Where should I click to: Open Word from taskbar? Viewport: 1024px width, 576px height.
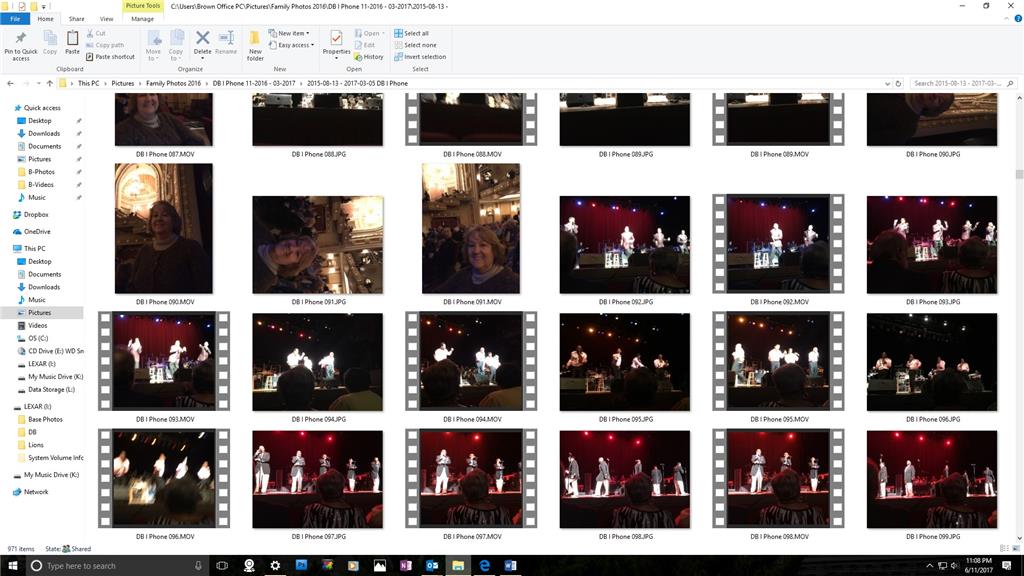coord(511,566)
